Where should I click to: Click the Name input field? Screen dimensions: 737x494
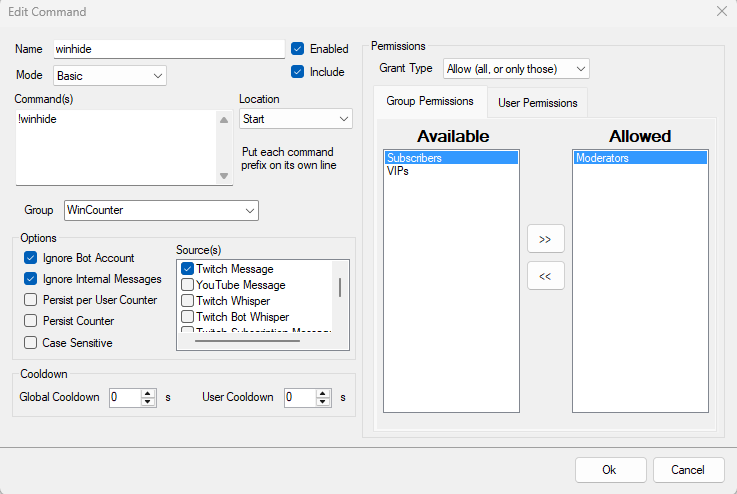169,49
